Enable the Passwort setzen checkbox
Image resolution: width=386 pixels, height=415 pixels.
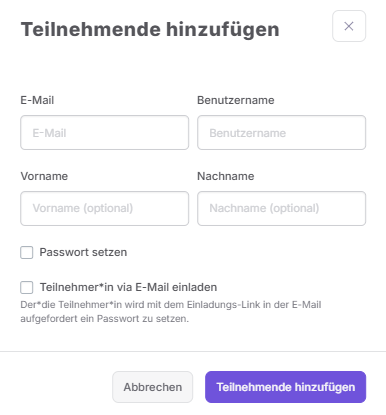(27, 252)
